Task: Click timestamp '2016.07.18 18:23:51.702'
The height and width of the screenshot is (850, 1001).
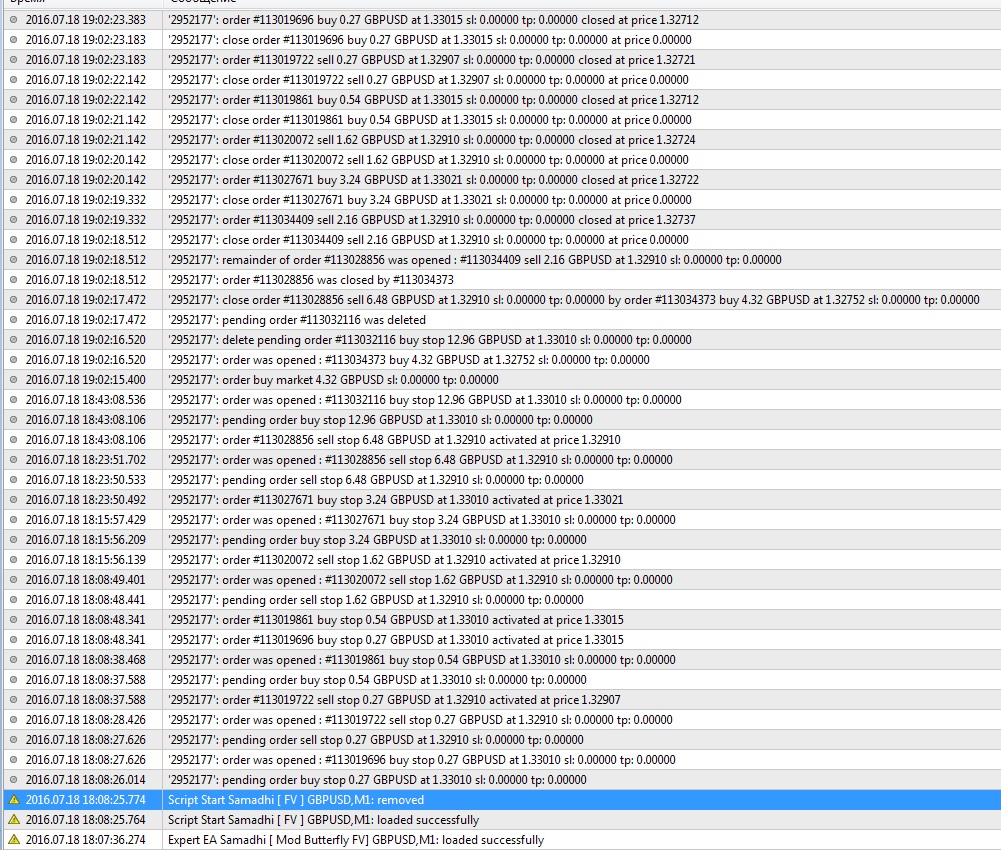Action: pos(86,460)
